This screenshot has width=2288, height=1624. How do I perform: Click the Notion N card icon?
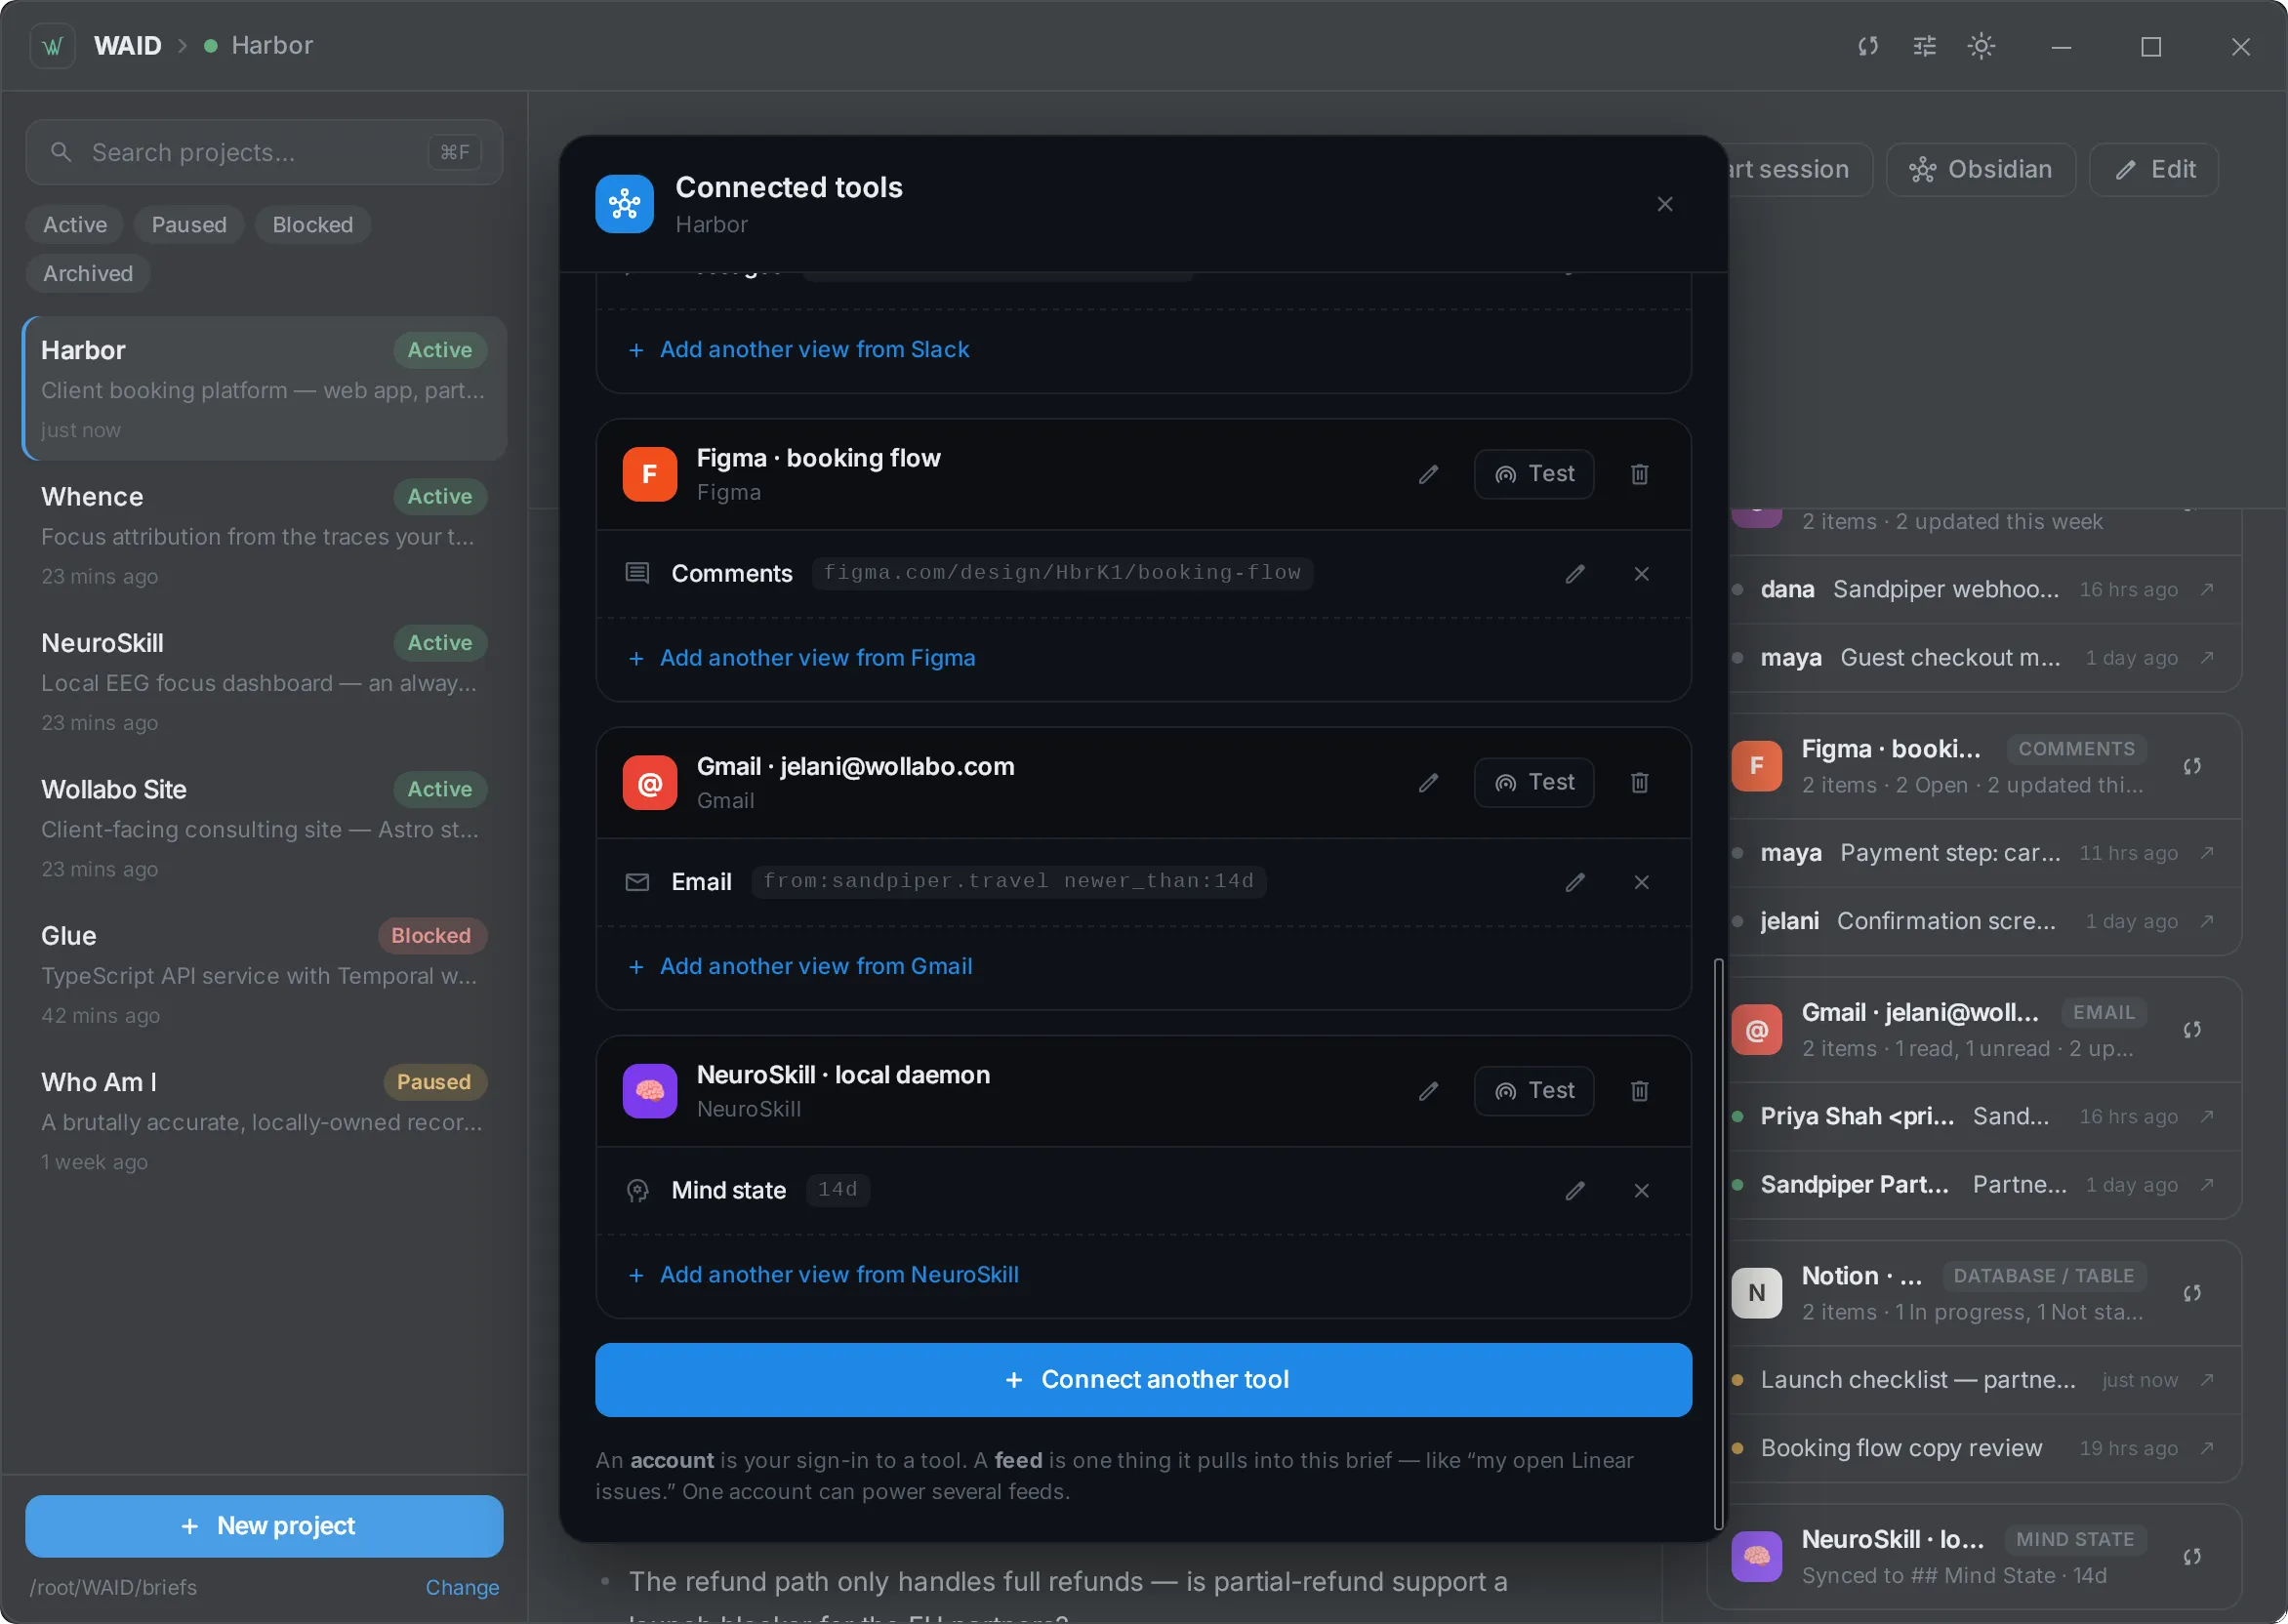pos(1756,1294)
